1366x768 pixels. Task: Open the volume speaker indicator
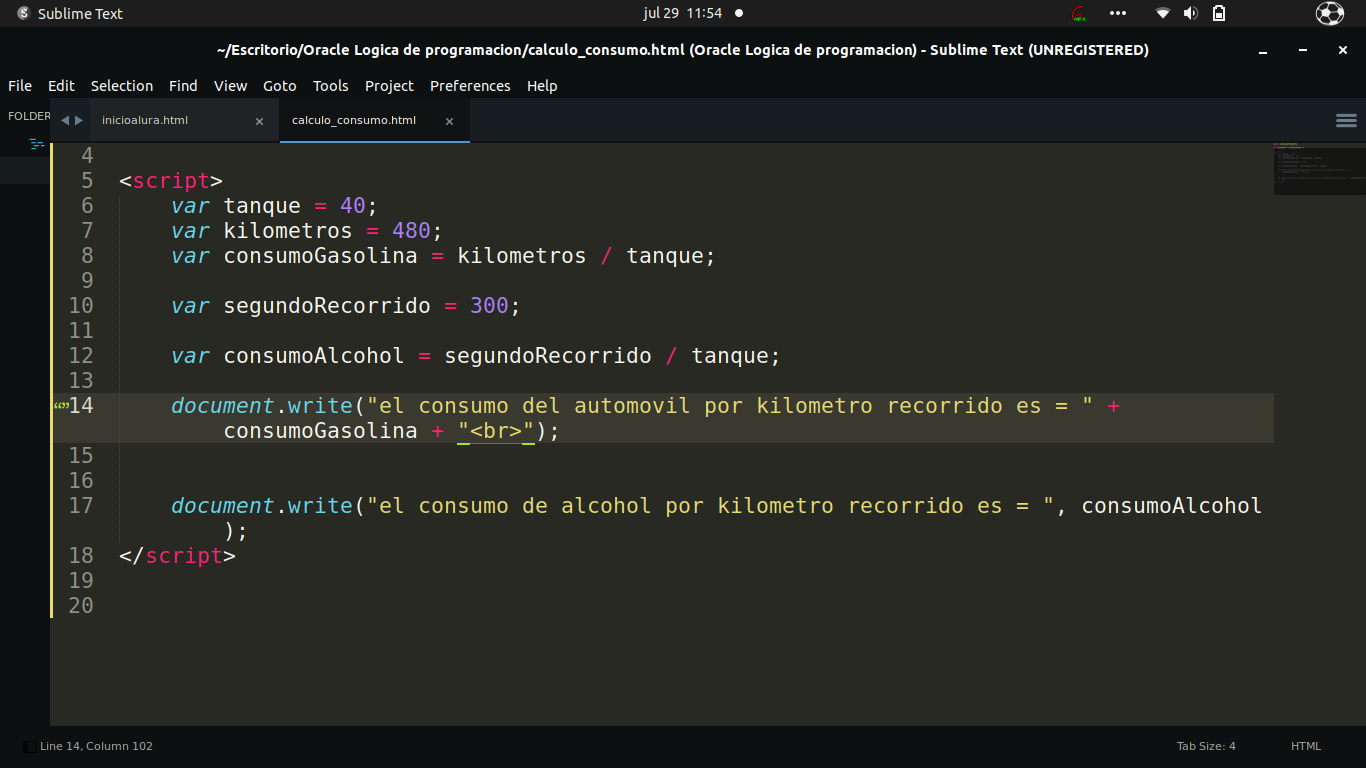(1190, 14)
